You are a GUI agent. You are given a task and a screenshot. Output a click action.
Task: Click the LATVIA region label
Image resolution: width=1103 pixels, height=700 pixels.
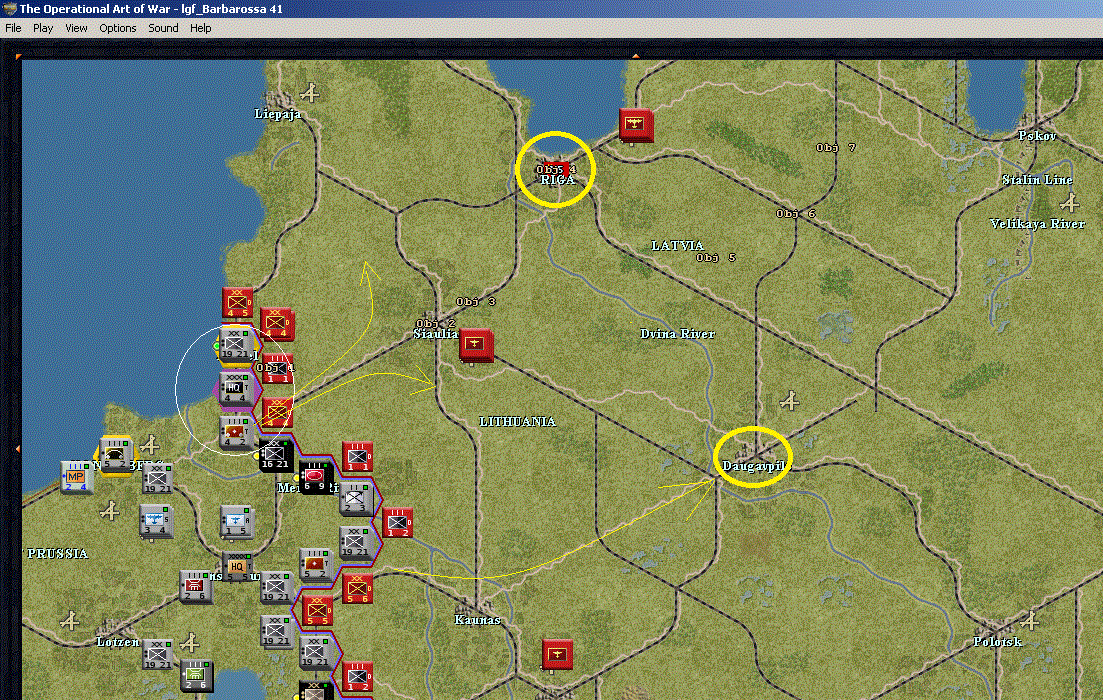point(677,246)
